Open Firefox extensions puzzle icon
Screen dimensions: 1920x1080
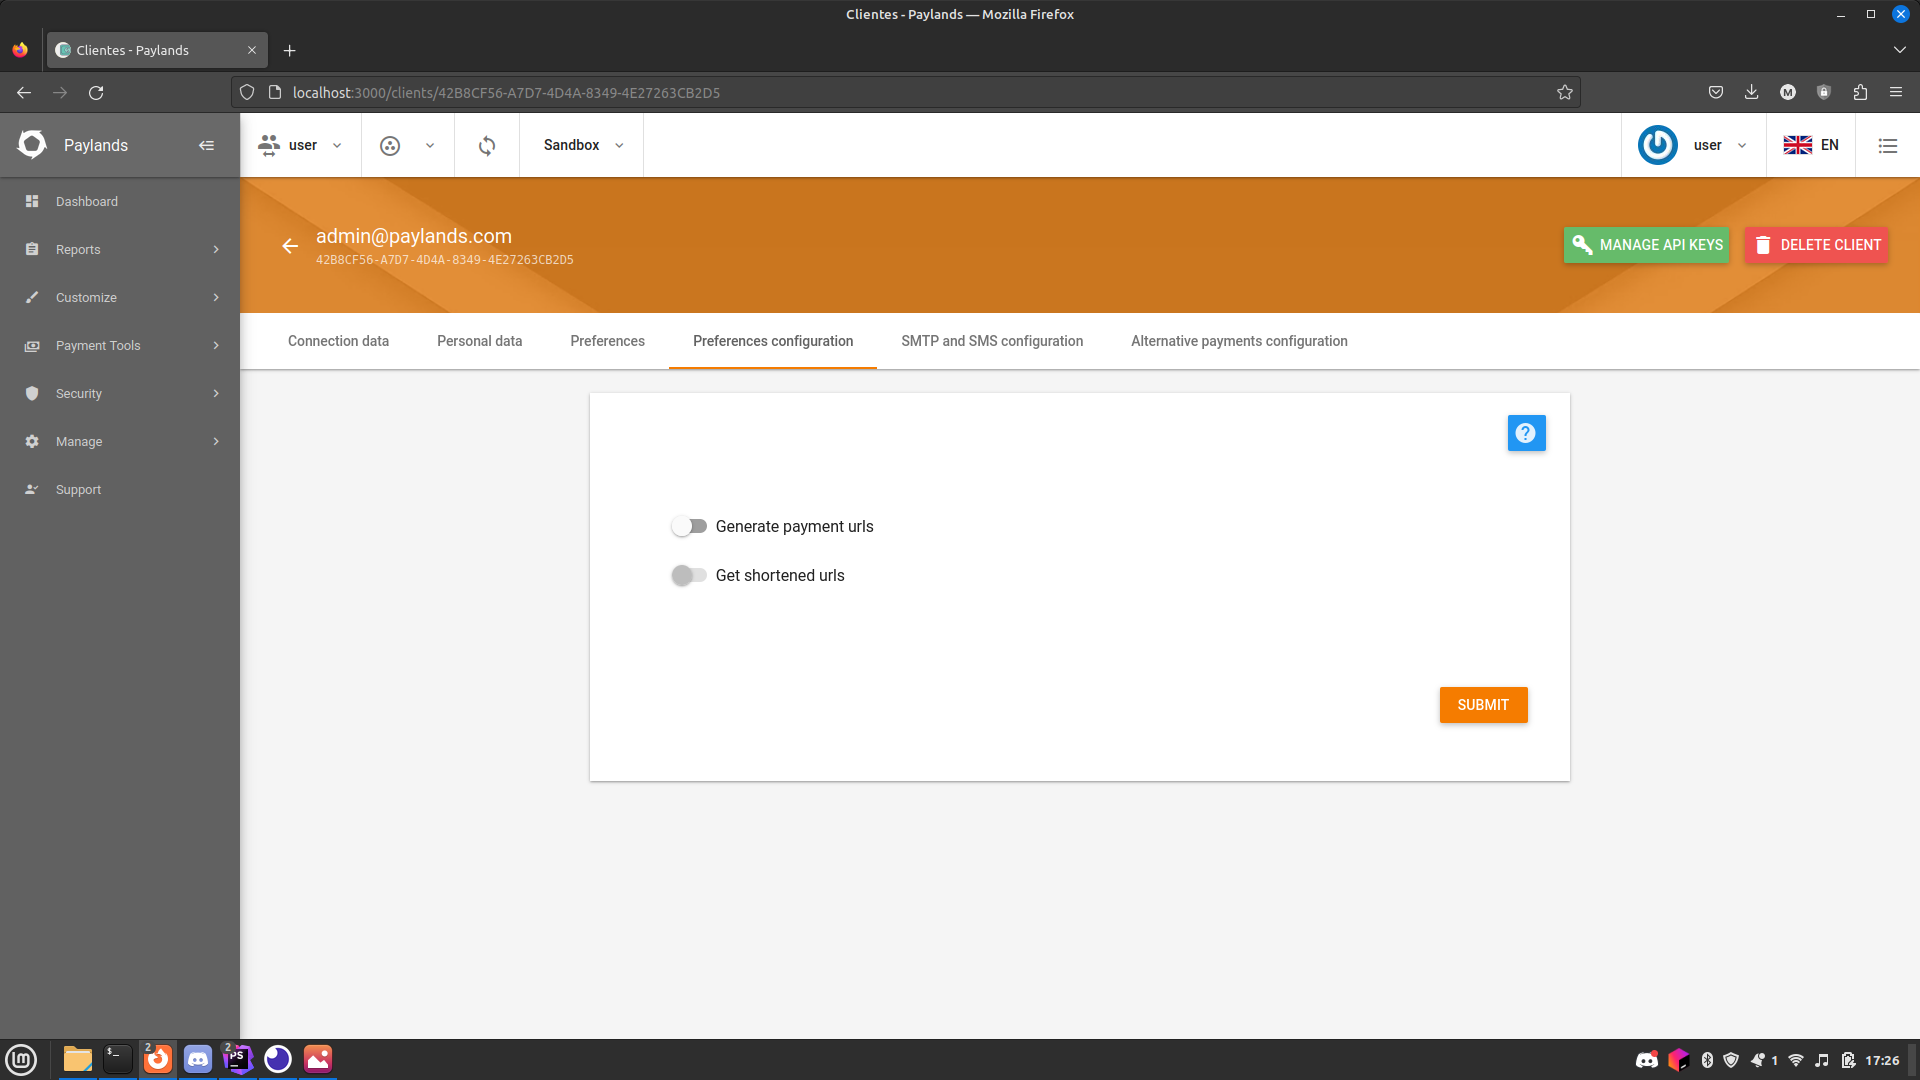(x=1860, y=92)
